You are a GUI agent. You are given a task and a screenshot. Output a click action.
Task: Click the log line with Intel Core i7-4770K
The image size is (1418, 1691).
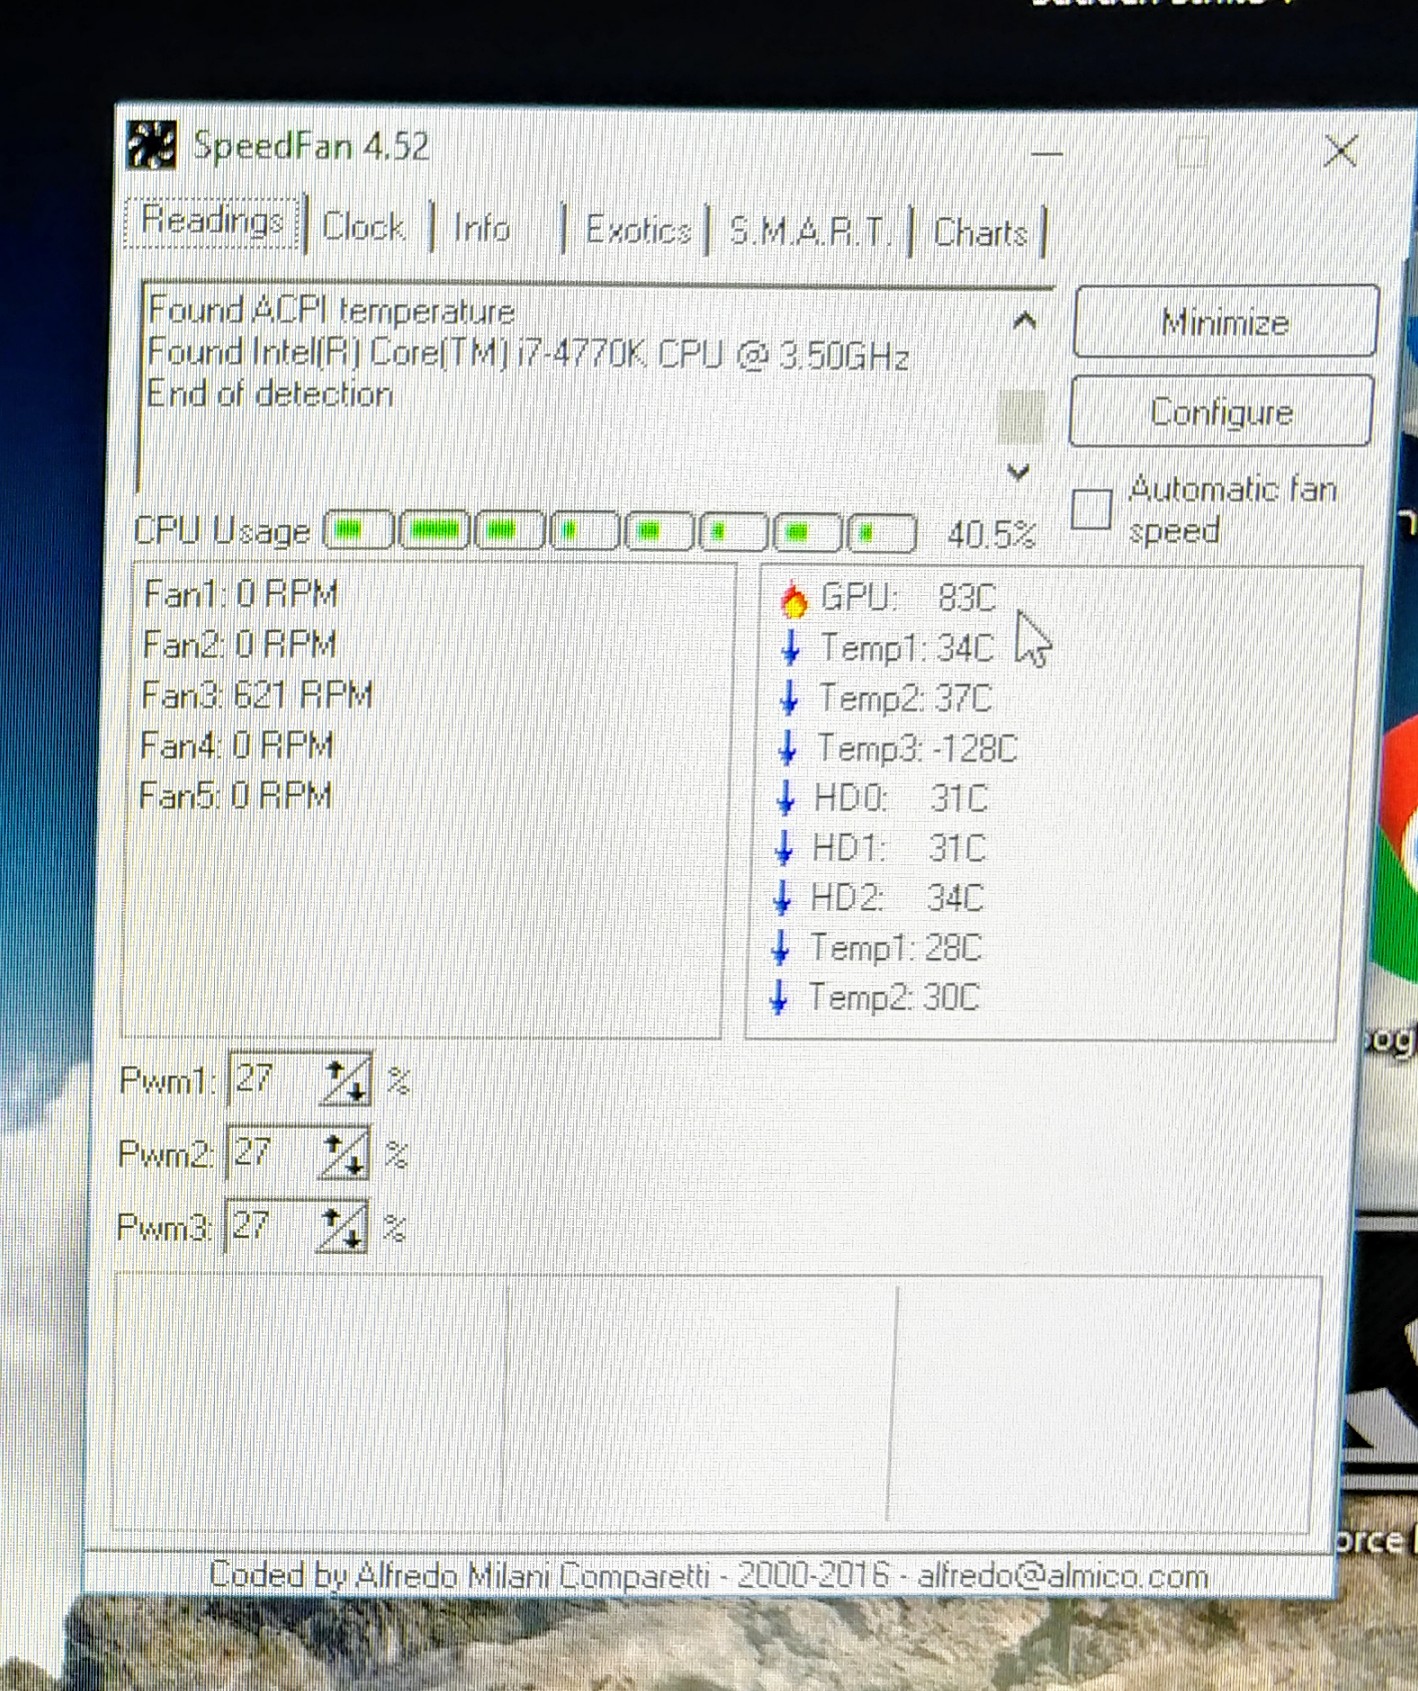coord(528,354)
